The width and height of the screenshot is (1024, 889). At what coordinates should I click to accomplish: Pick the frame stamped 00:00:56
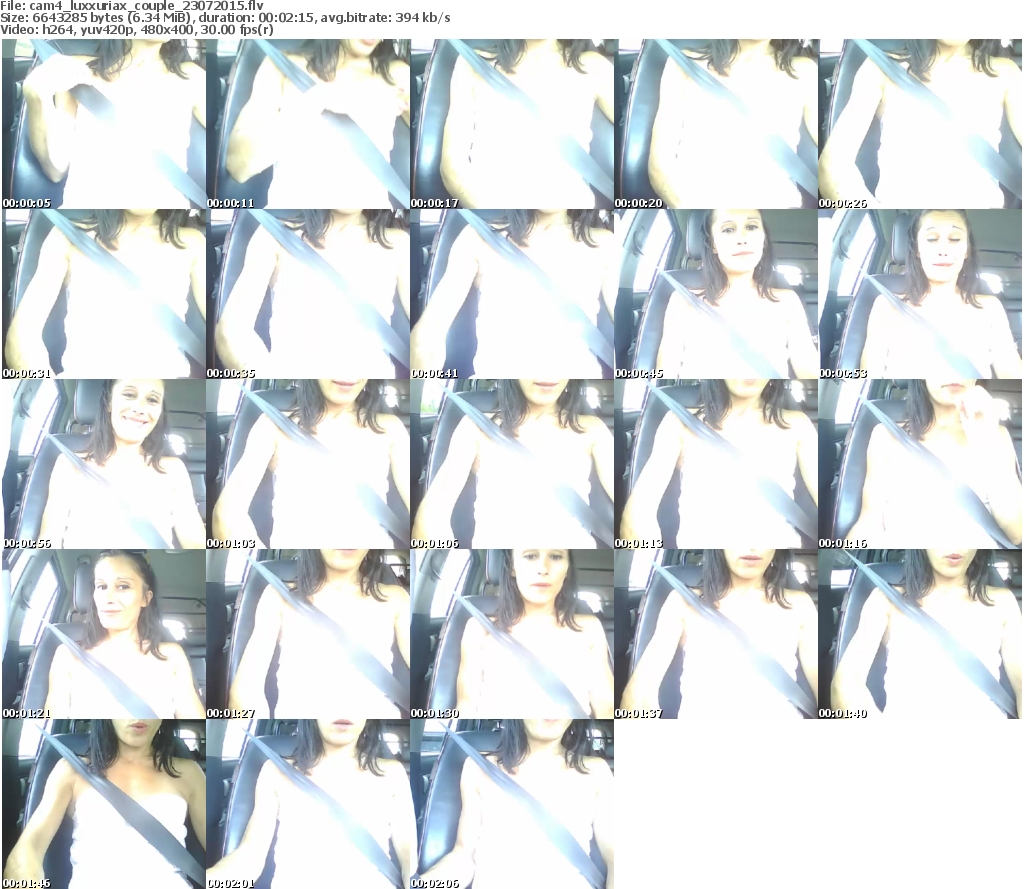coord(104,464)
